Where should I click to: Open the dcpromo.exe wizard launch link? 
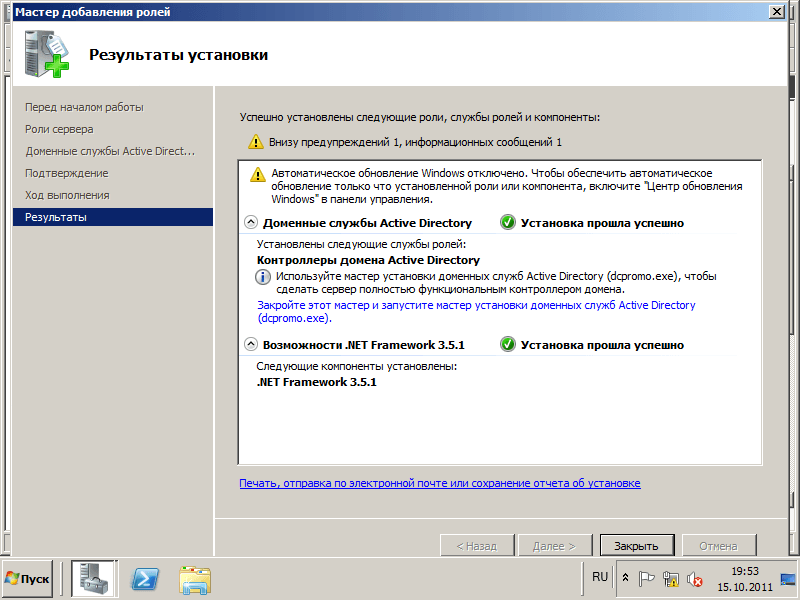(476, 311)
